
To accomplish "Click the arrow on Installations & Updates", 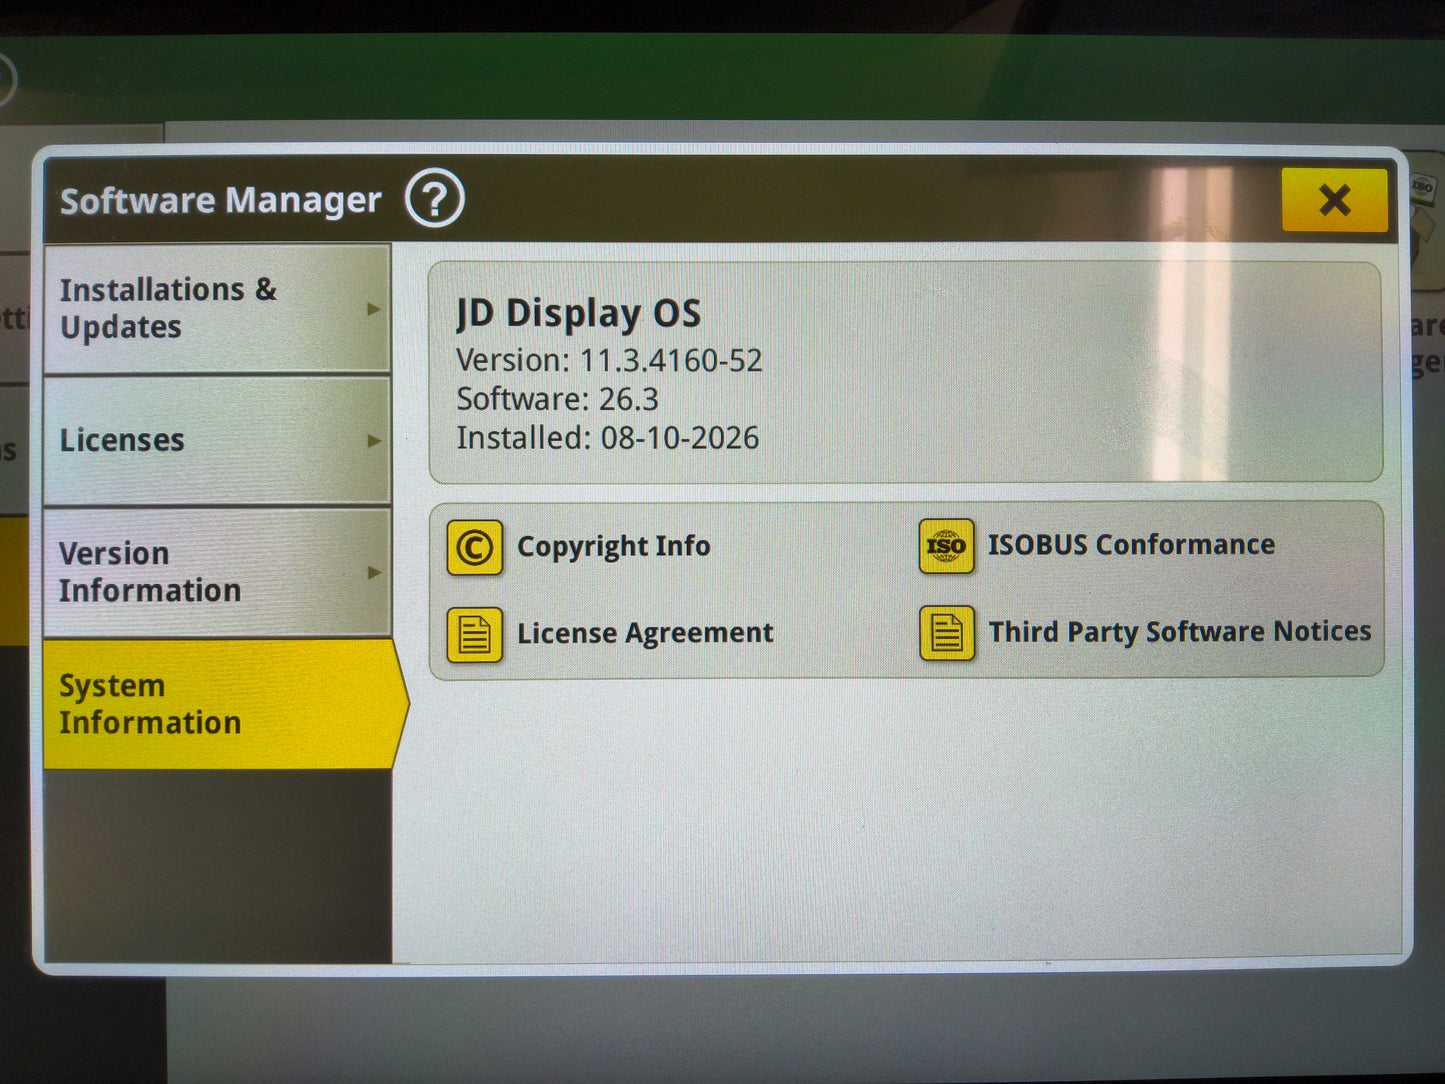I will 374,309.
